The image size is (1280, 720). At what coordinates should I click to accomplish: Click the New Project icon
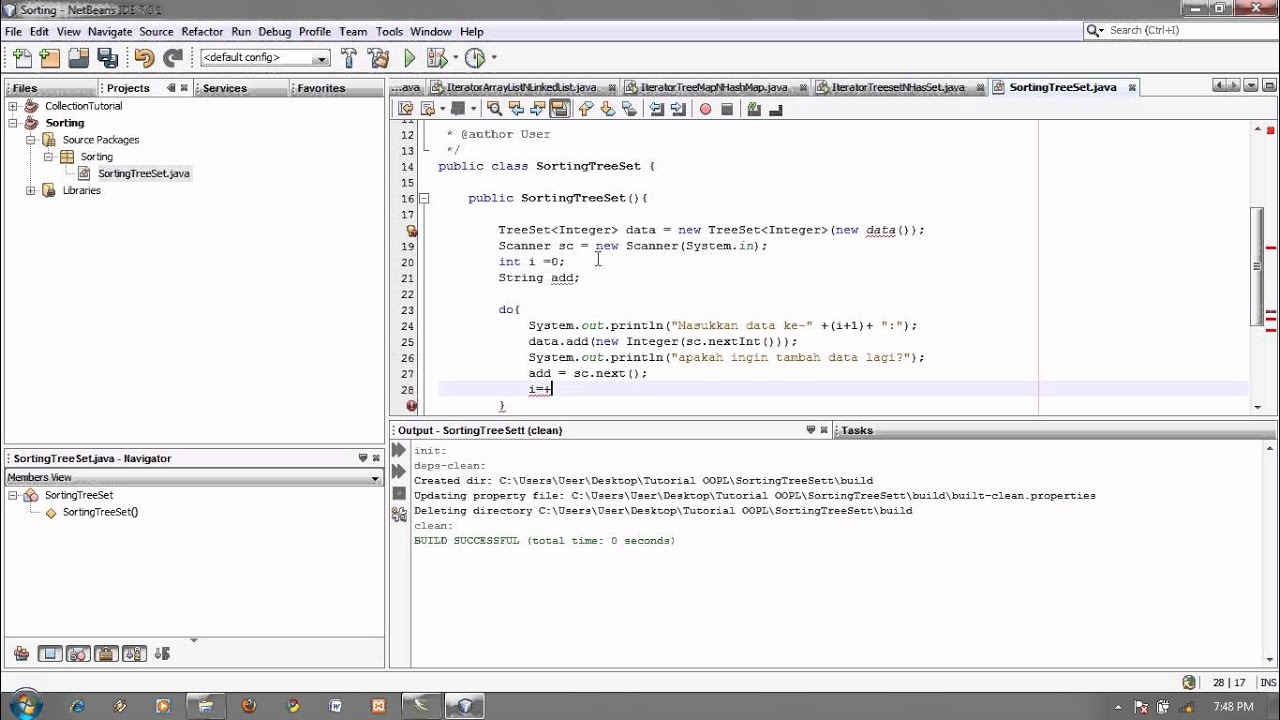[x=49, y=58]
